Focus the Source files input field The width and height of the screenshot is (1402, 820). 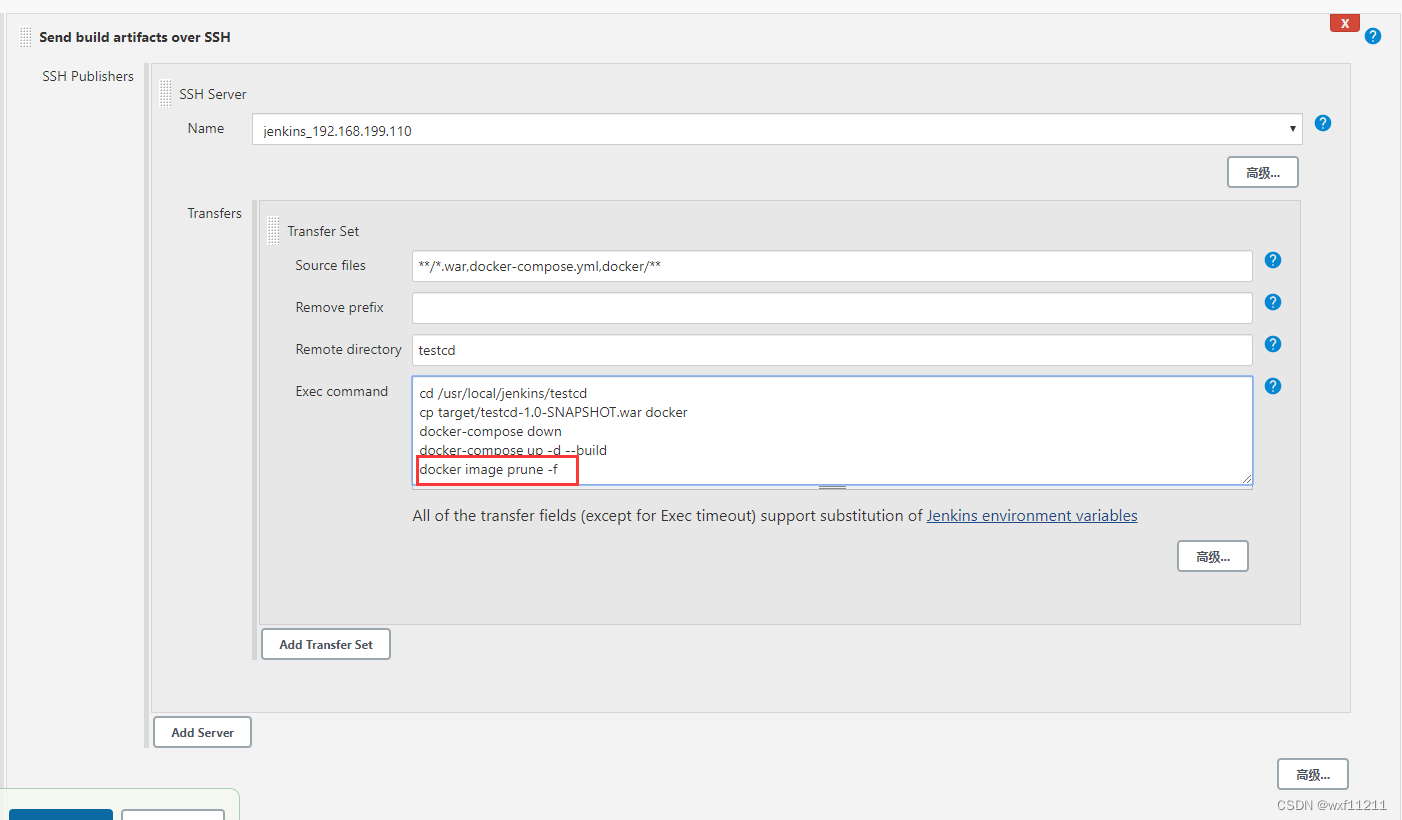tap(832, 266)
